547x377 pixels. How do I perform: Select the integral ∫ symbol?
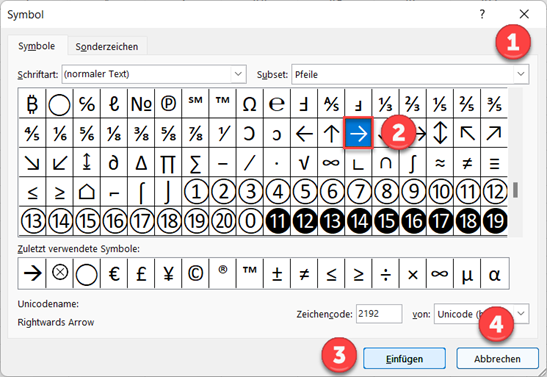(413, 163)
